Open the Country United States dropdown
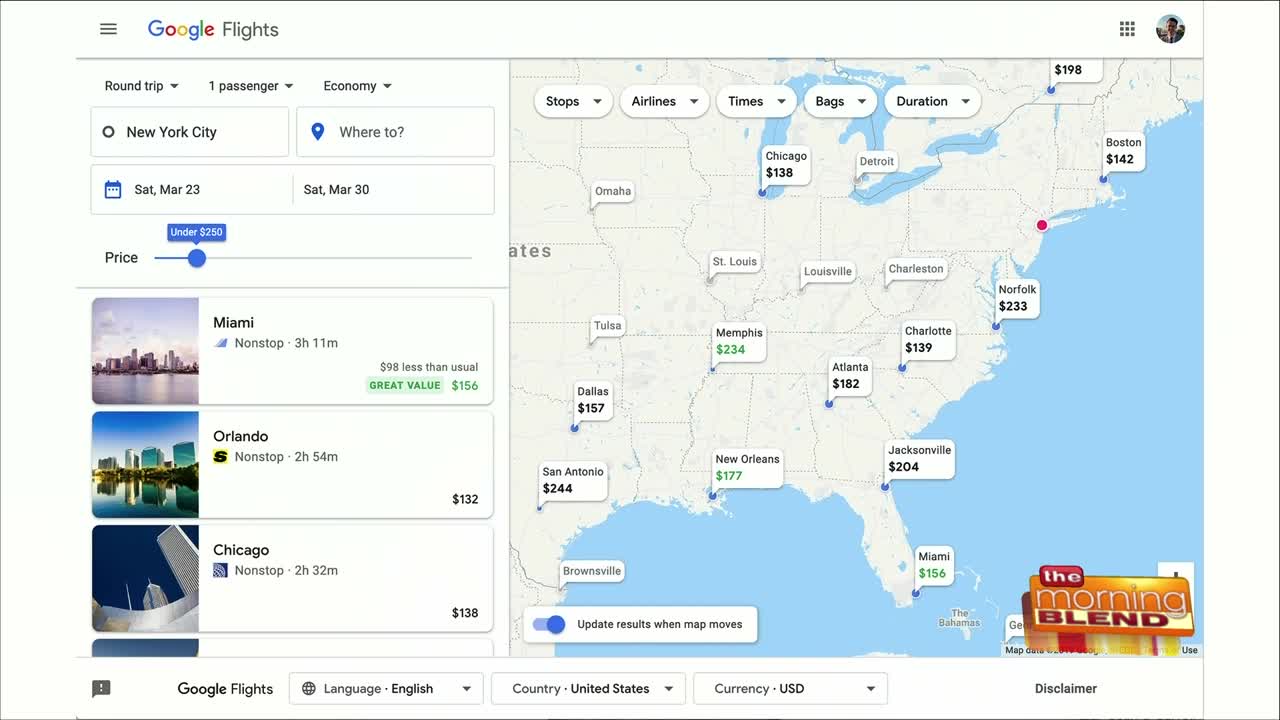The width and height of the screenshot is (1280, 720). coord(588,688)
